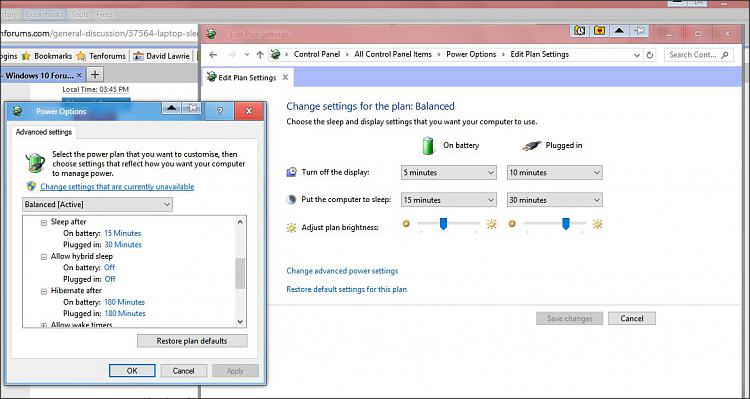Viewport: 750px width, 399px height.
Task: Open the address bar history dropdown arrow
Action: coord(637,55)
